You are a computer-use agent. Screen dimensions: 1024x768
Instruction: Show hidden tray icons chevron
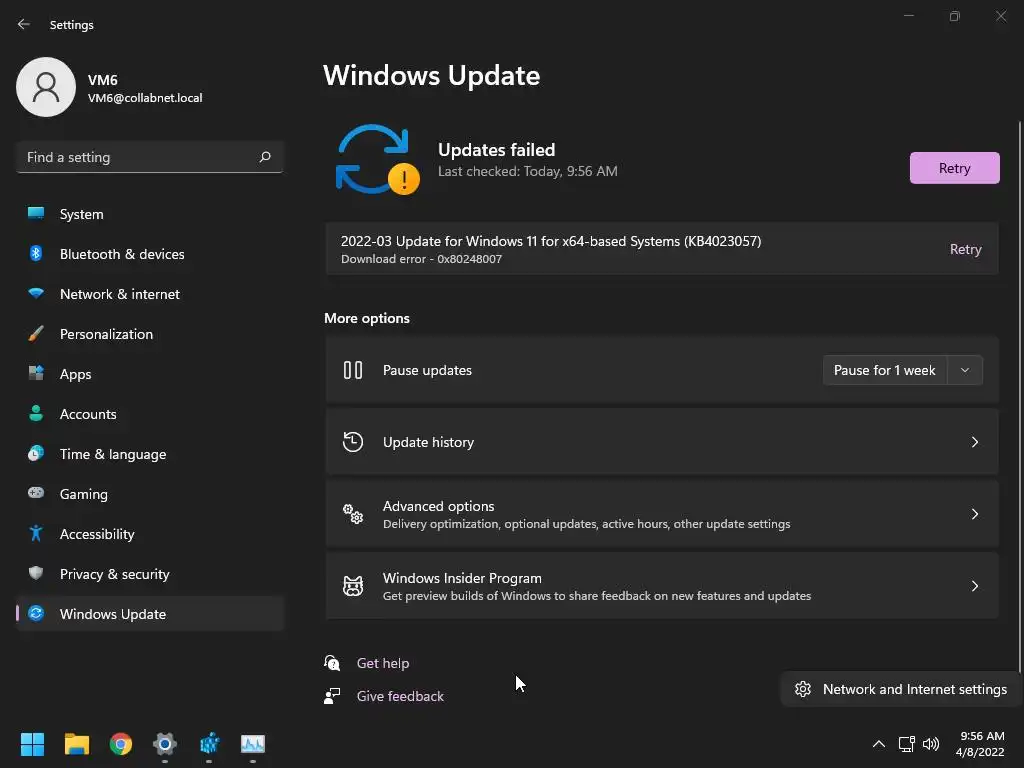click(879, 744)
